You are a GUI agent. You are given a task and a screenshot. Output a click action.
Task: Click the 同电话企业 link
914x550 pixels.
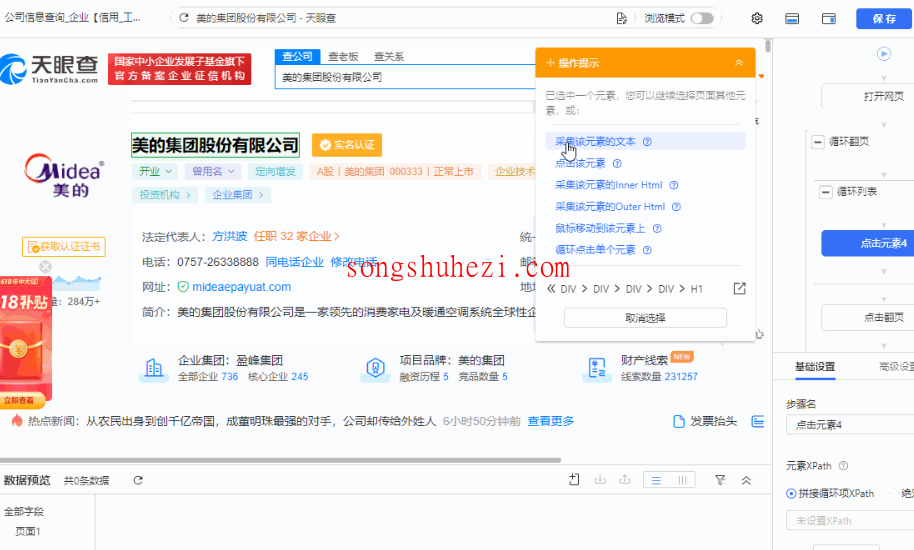(294, 262)
